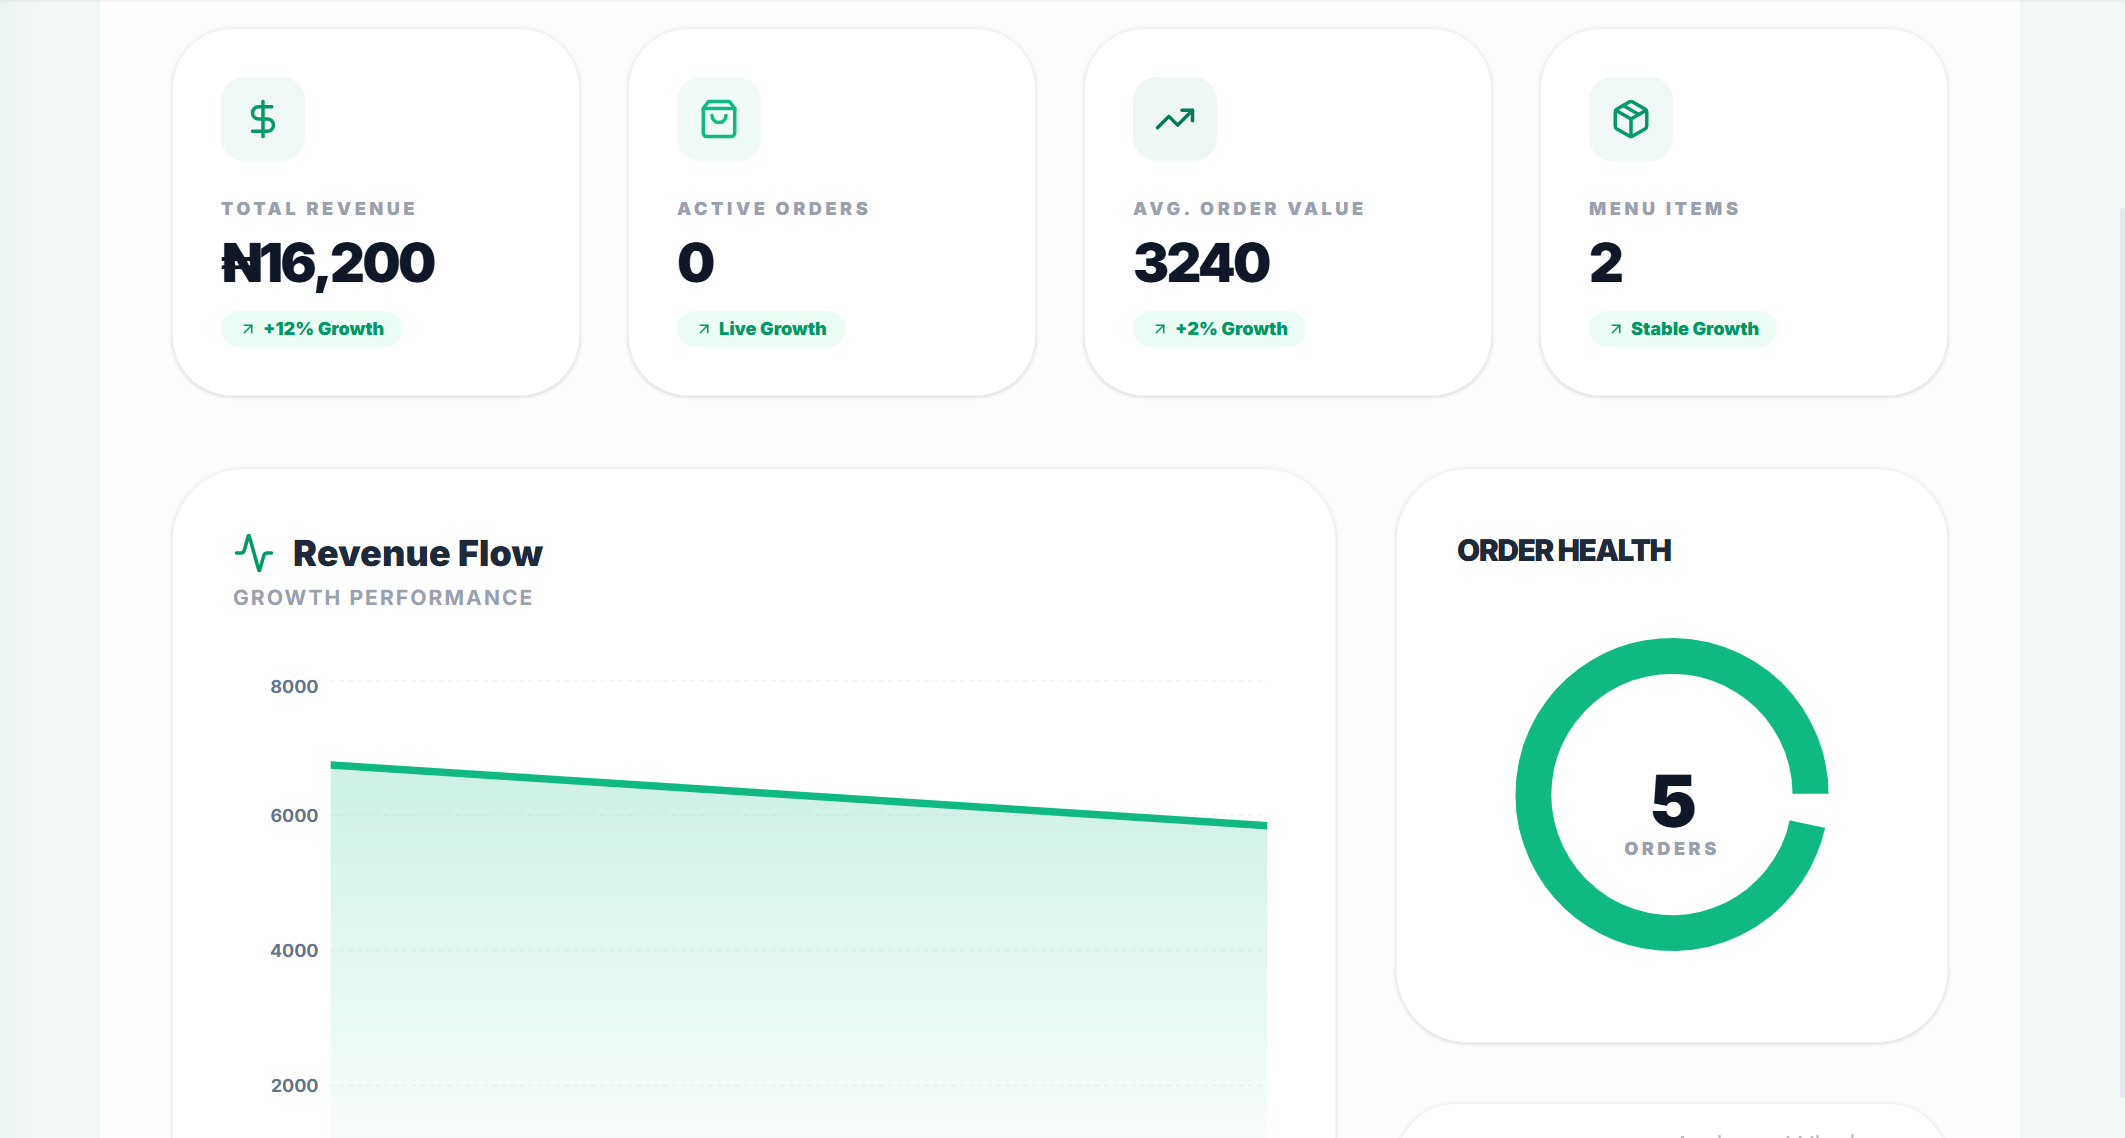The image size is (2125, 1138).
Task: Click the green revenue trend line
Action: coord(800,796)
